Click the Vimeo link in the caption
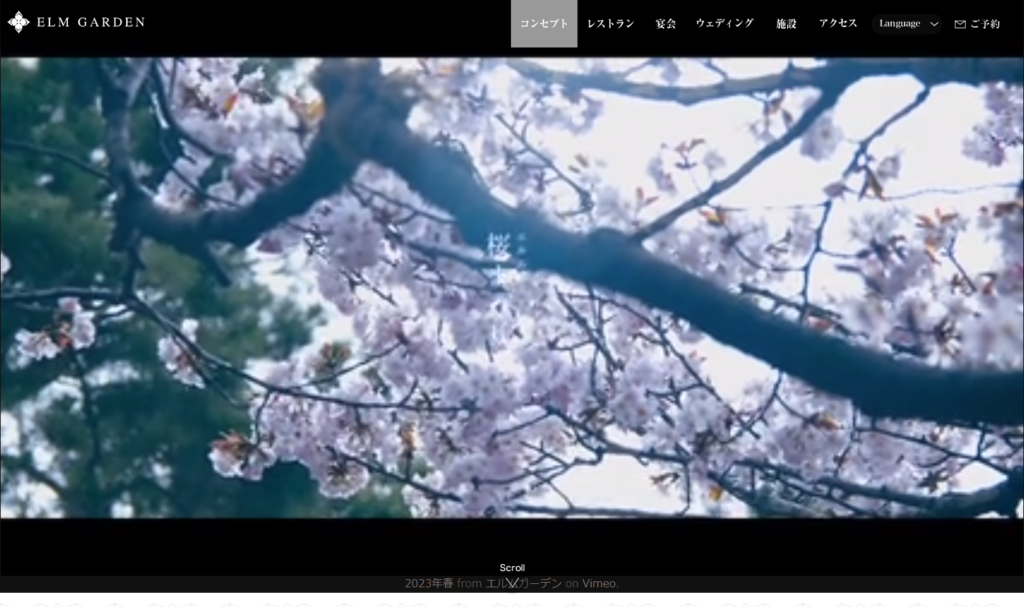 click(x=599, y=584)
